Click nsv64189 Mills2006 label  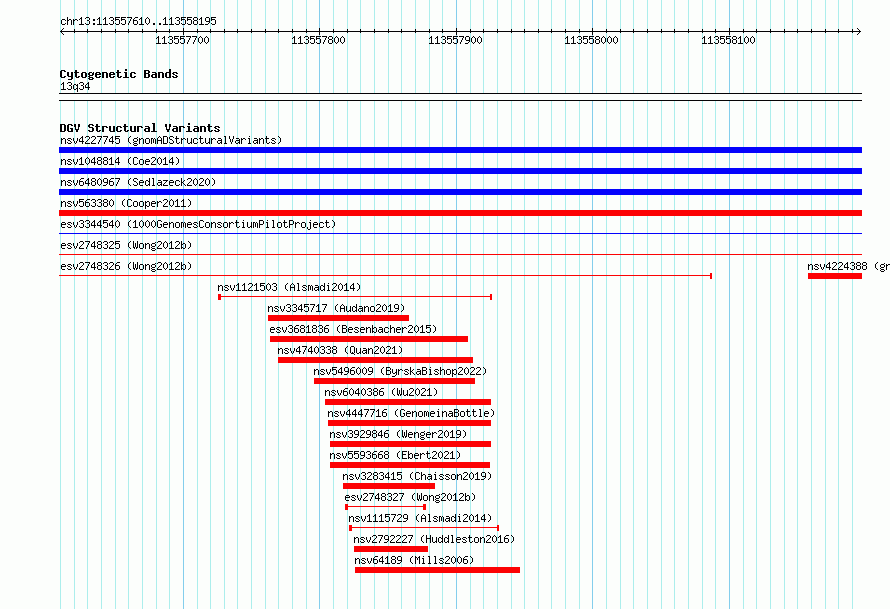pos(414,560)
